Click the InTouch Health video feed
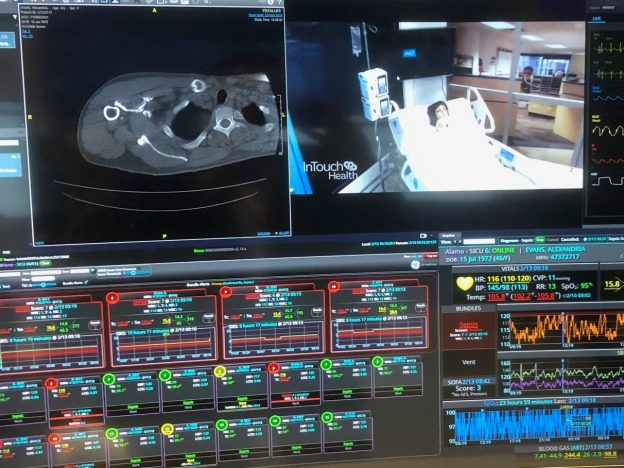Screen dimensions: 624x468 436,108
